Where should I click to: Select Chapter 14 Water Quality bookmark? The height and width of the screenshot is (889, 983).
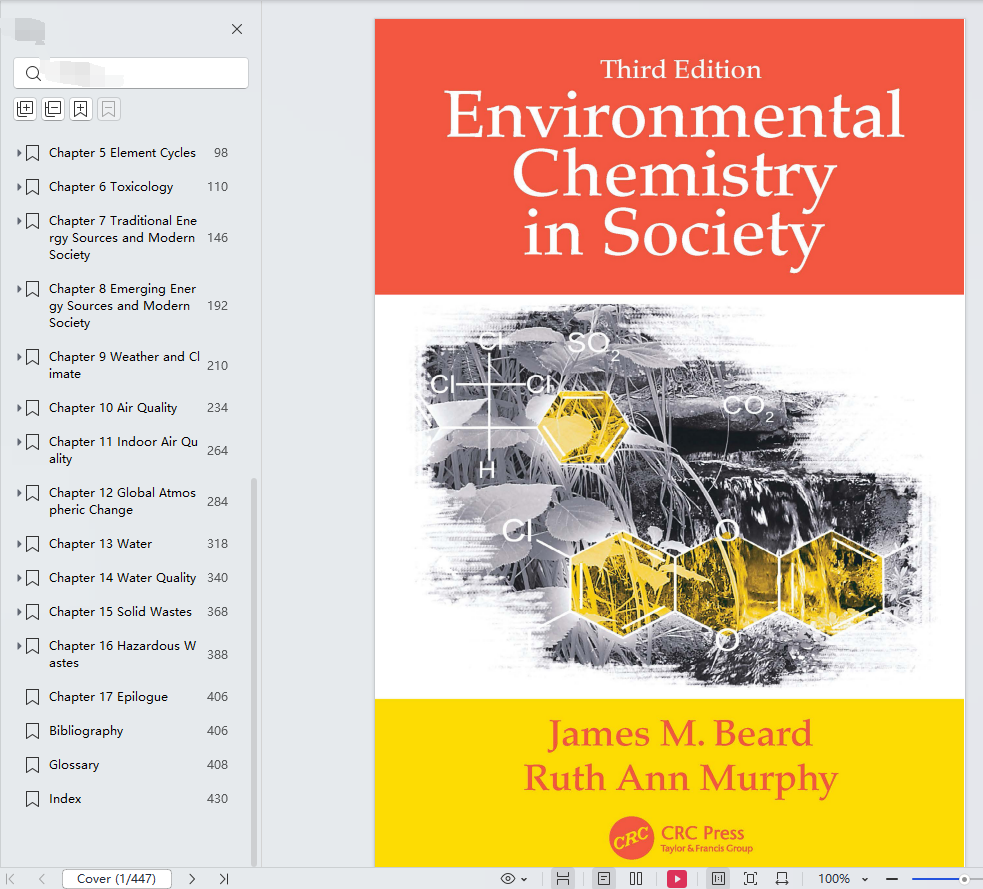(x=122, y=577)
